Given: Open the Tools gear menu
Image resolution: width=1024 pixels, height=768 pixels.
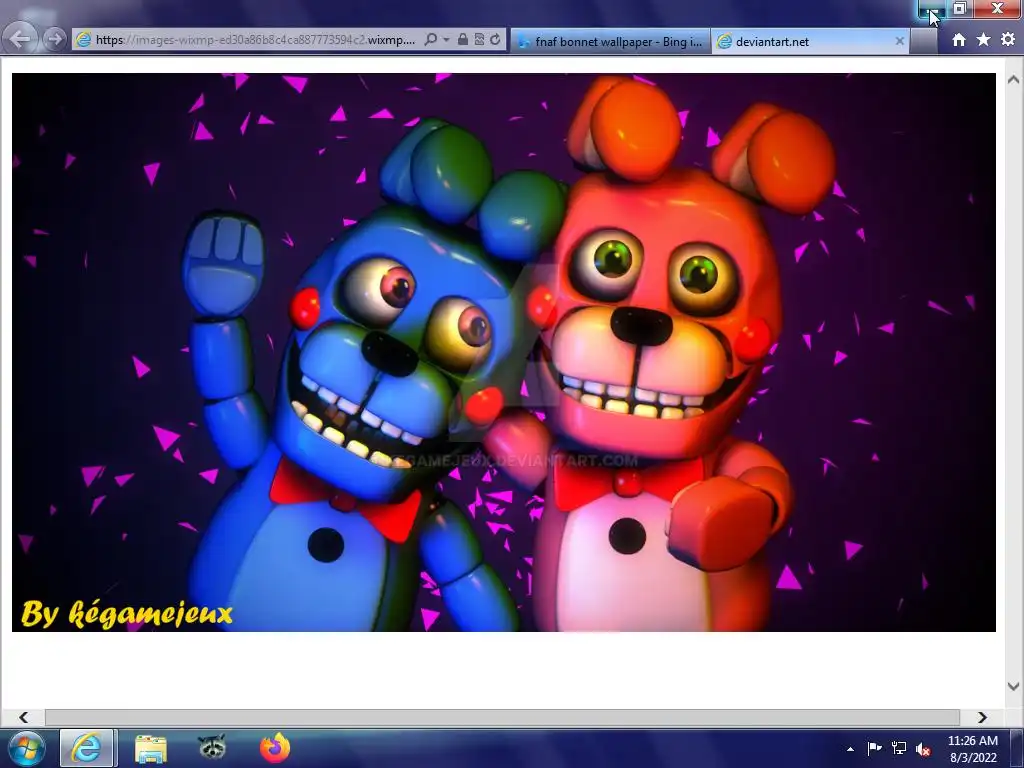Looking at the screenshot, I should coord(1008,40).
